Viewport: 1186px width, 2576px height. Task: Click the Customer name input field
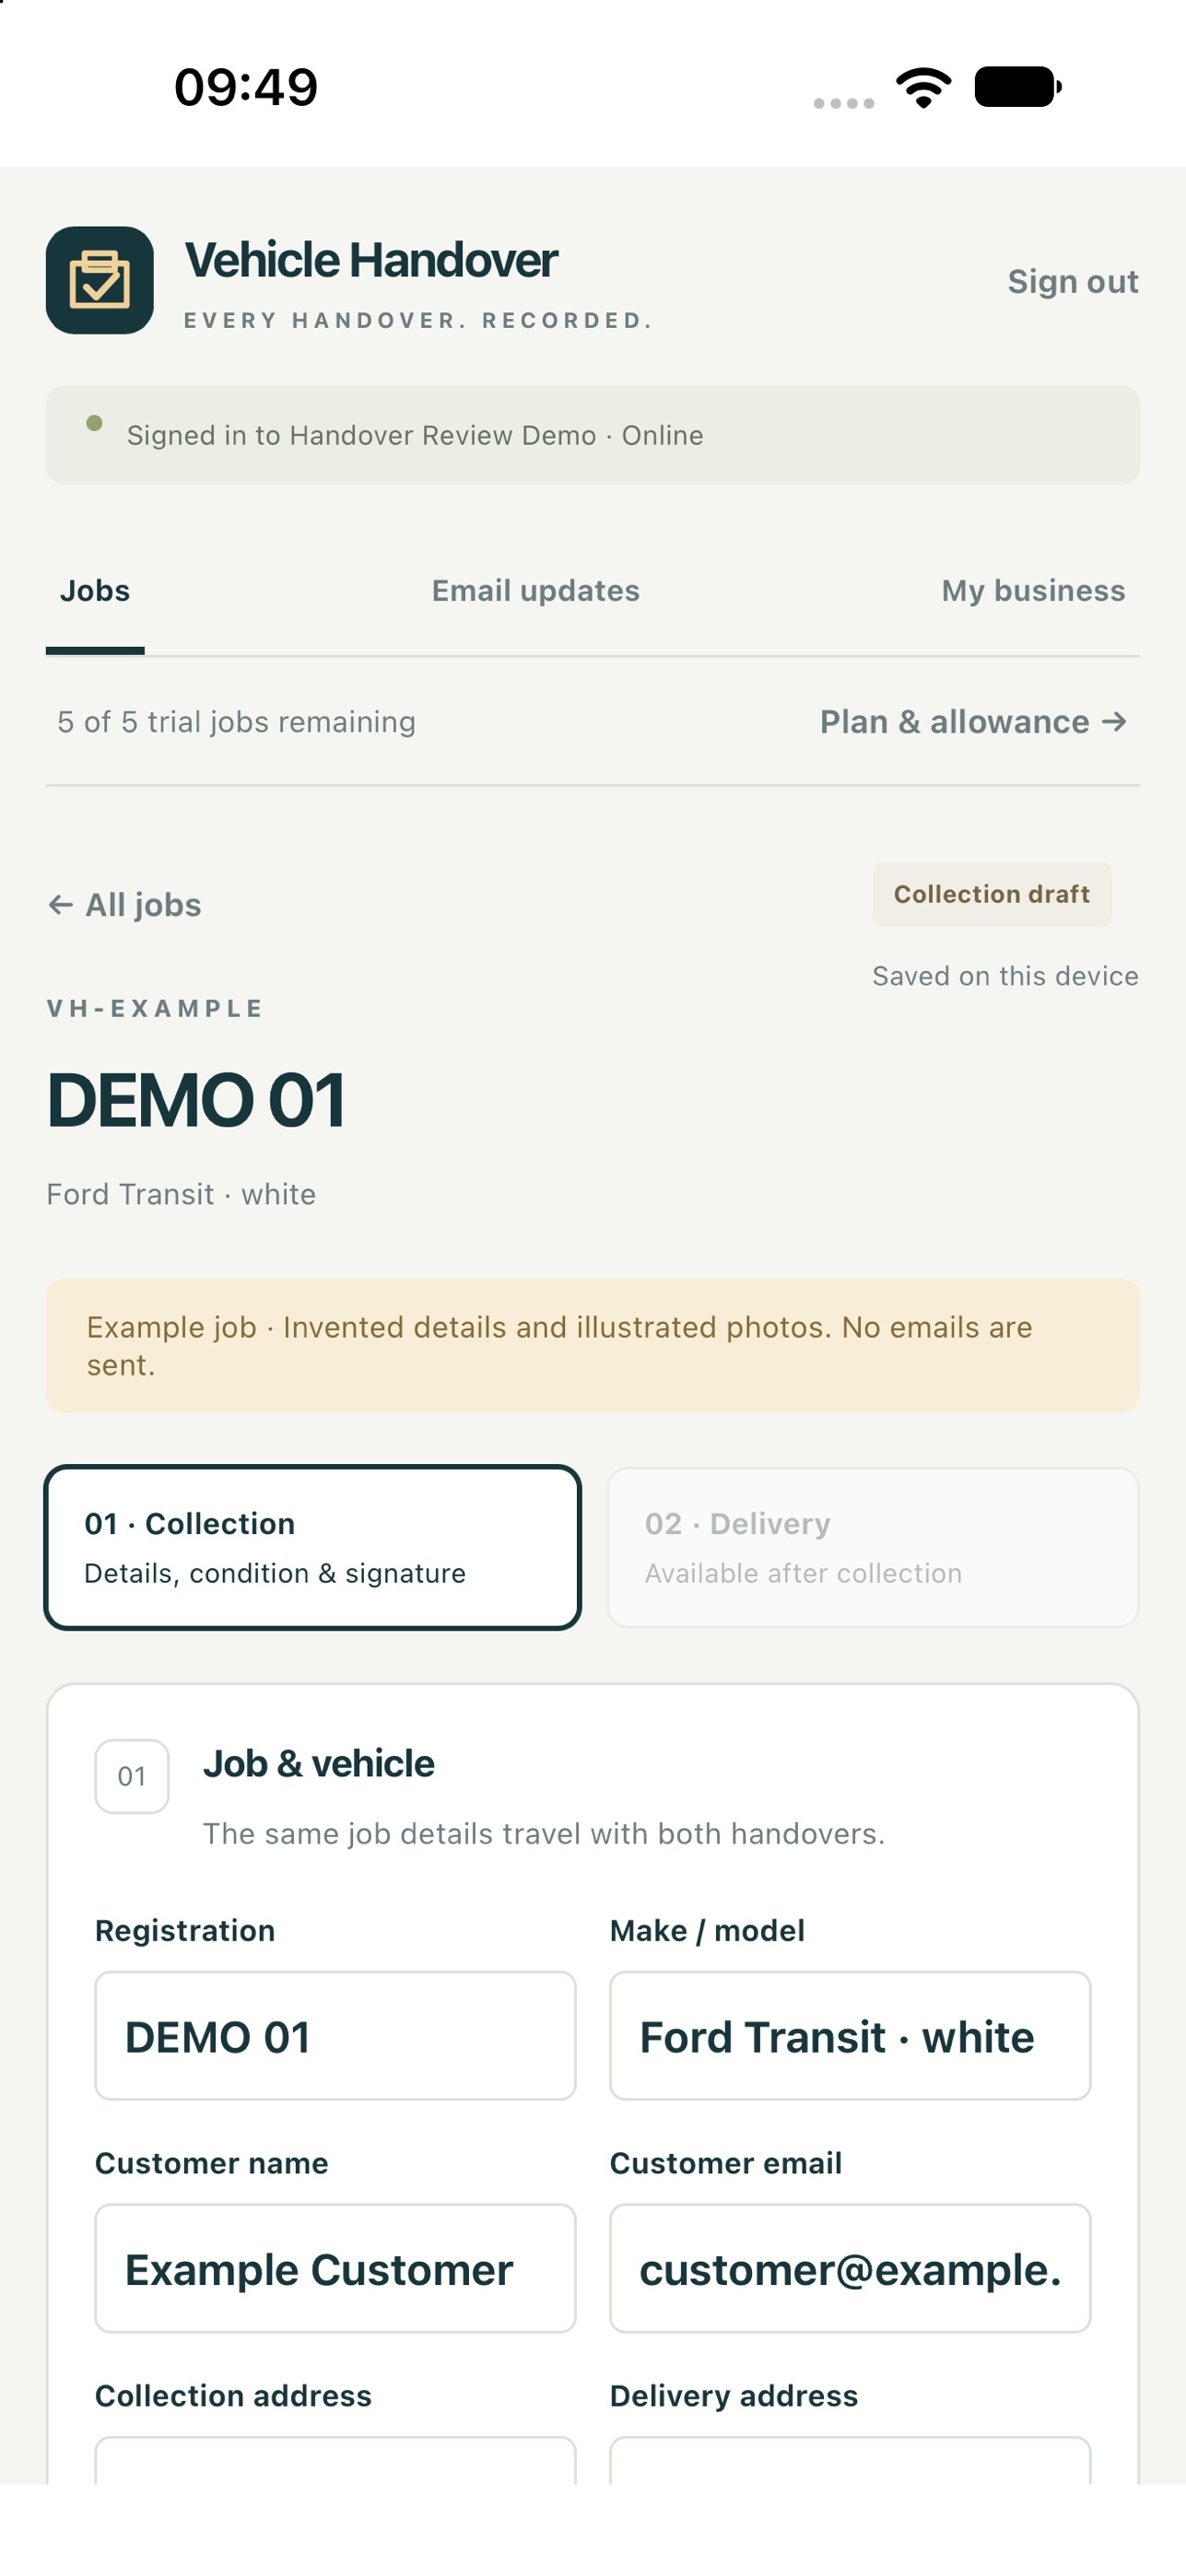[335, 2268]
